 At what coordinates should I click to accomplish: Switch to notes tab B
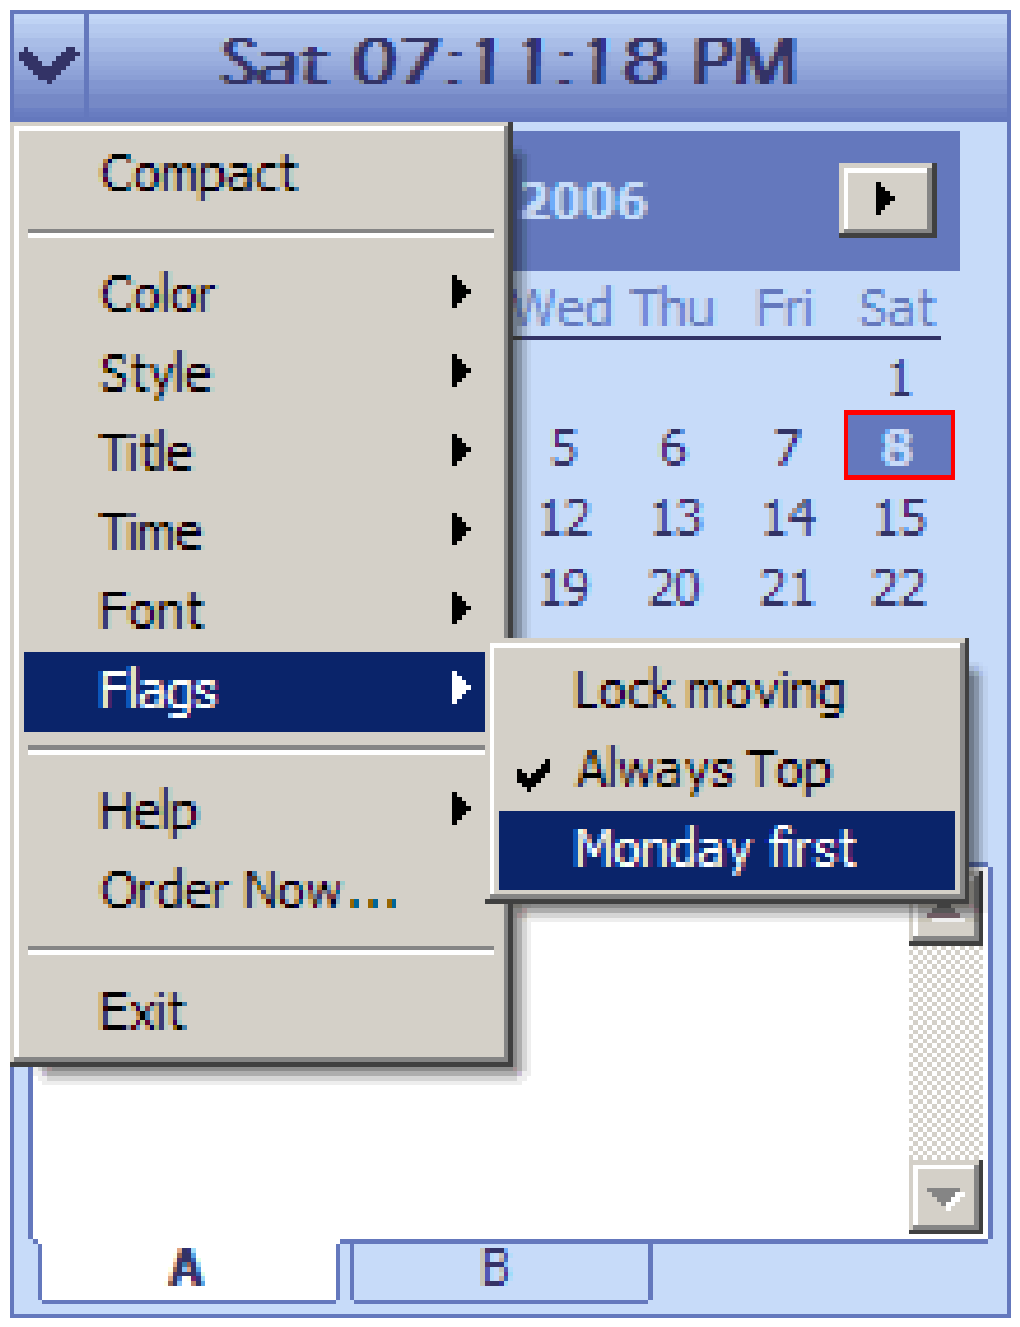pyautogui.click(x=498, y=1269)
